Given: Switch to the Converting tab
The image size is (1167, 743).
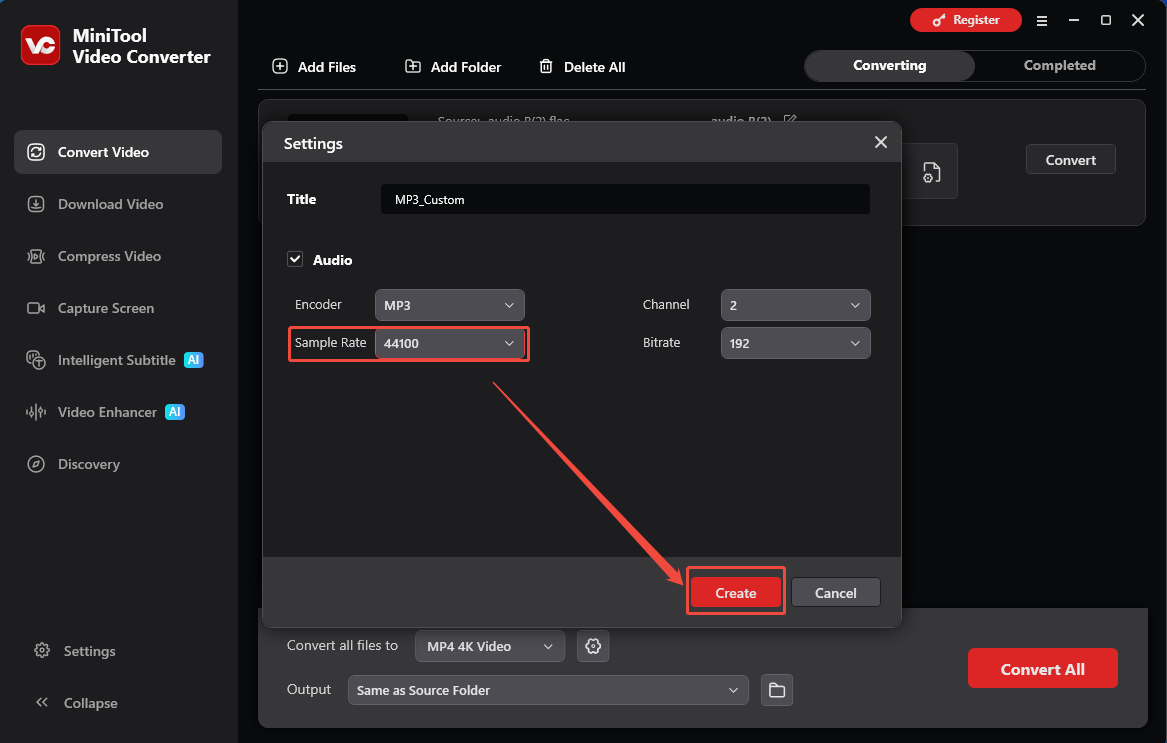Looking at the screenshot, I should tap(889, 66).
